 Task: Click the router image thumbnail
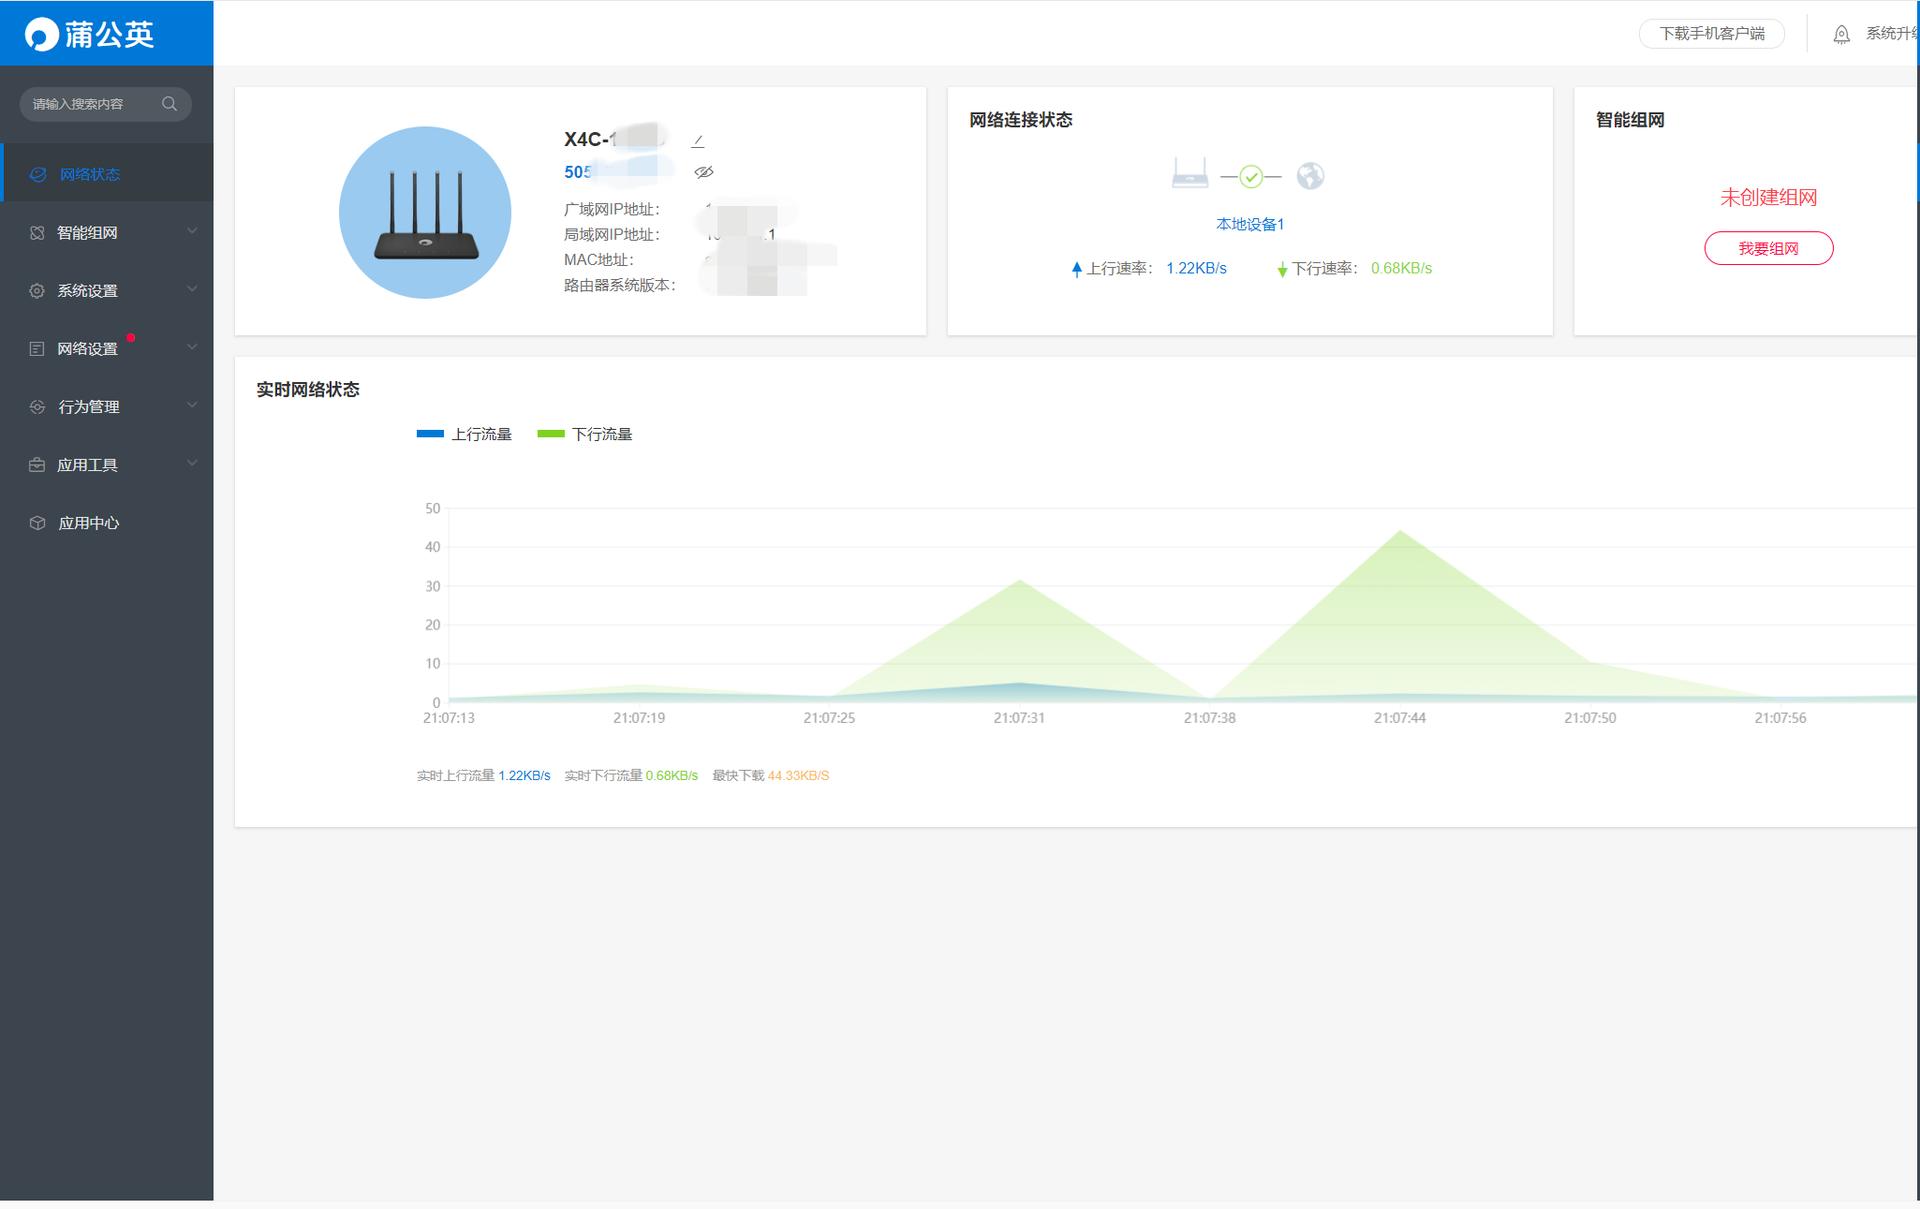[x=425, y=212]
